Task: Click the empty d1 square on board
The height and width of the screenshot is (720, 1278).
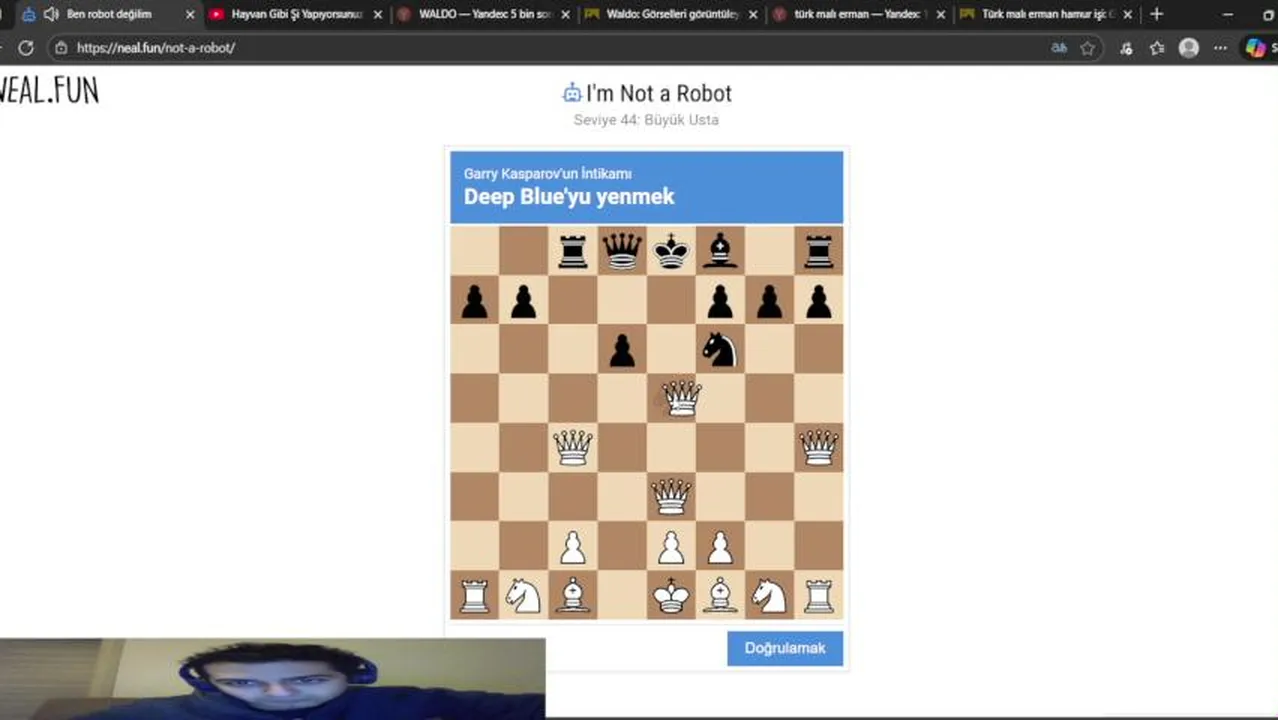Action: tap(622, 595)
